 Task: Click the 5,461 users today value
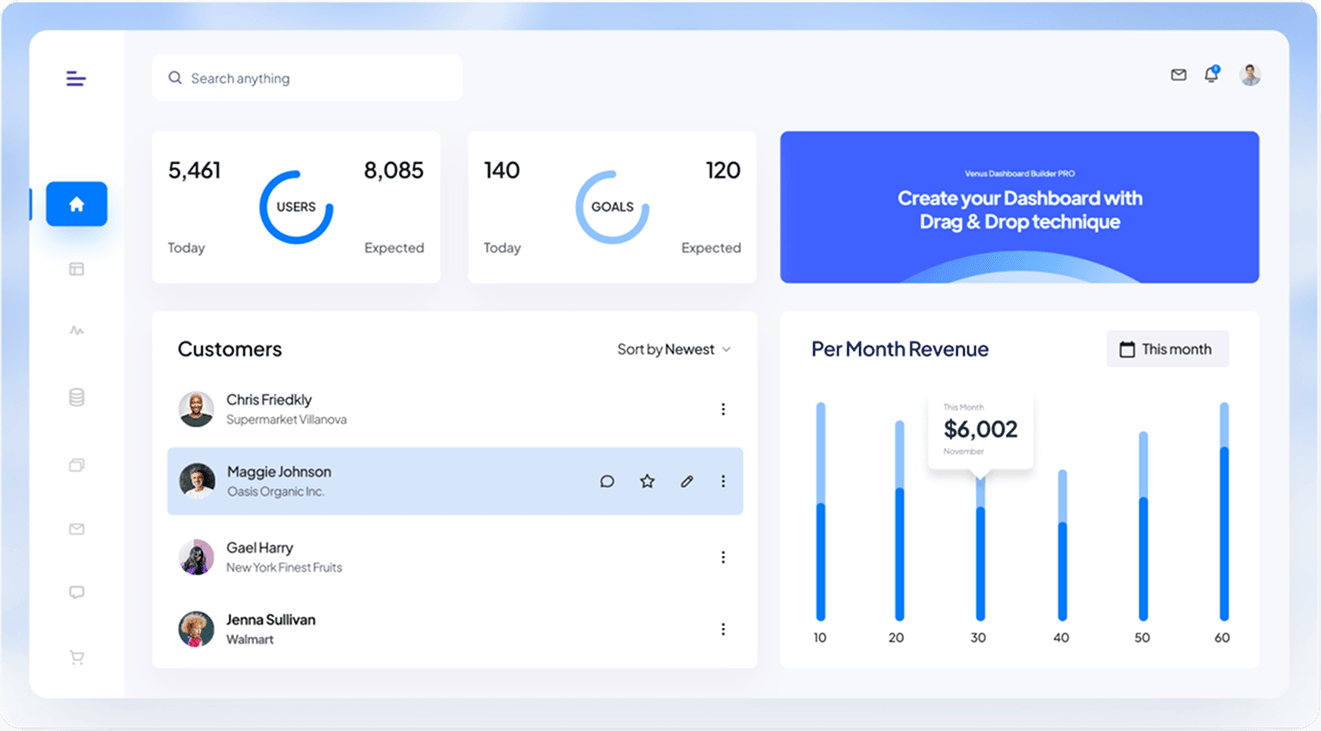[x=194, y=171]
